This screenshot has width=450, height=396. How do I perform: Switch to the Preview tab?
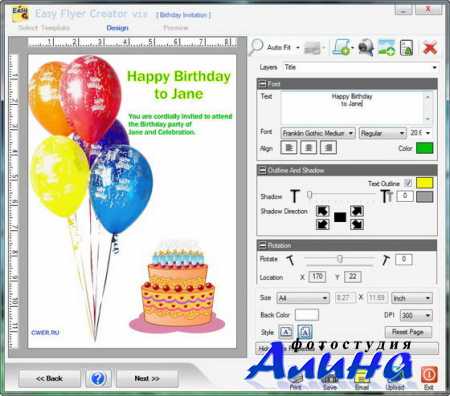[x=176, y=28]
